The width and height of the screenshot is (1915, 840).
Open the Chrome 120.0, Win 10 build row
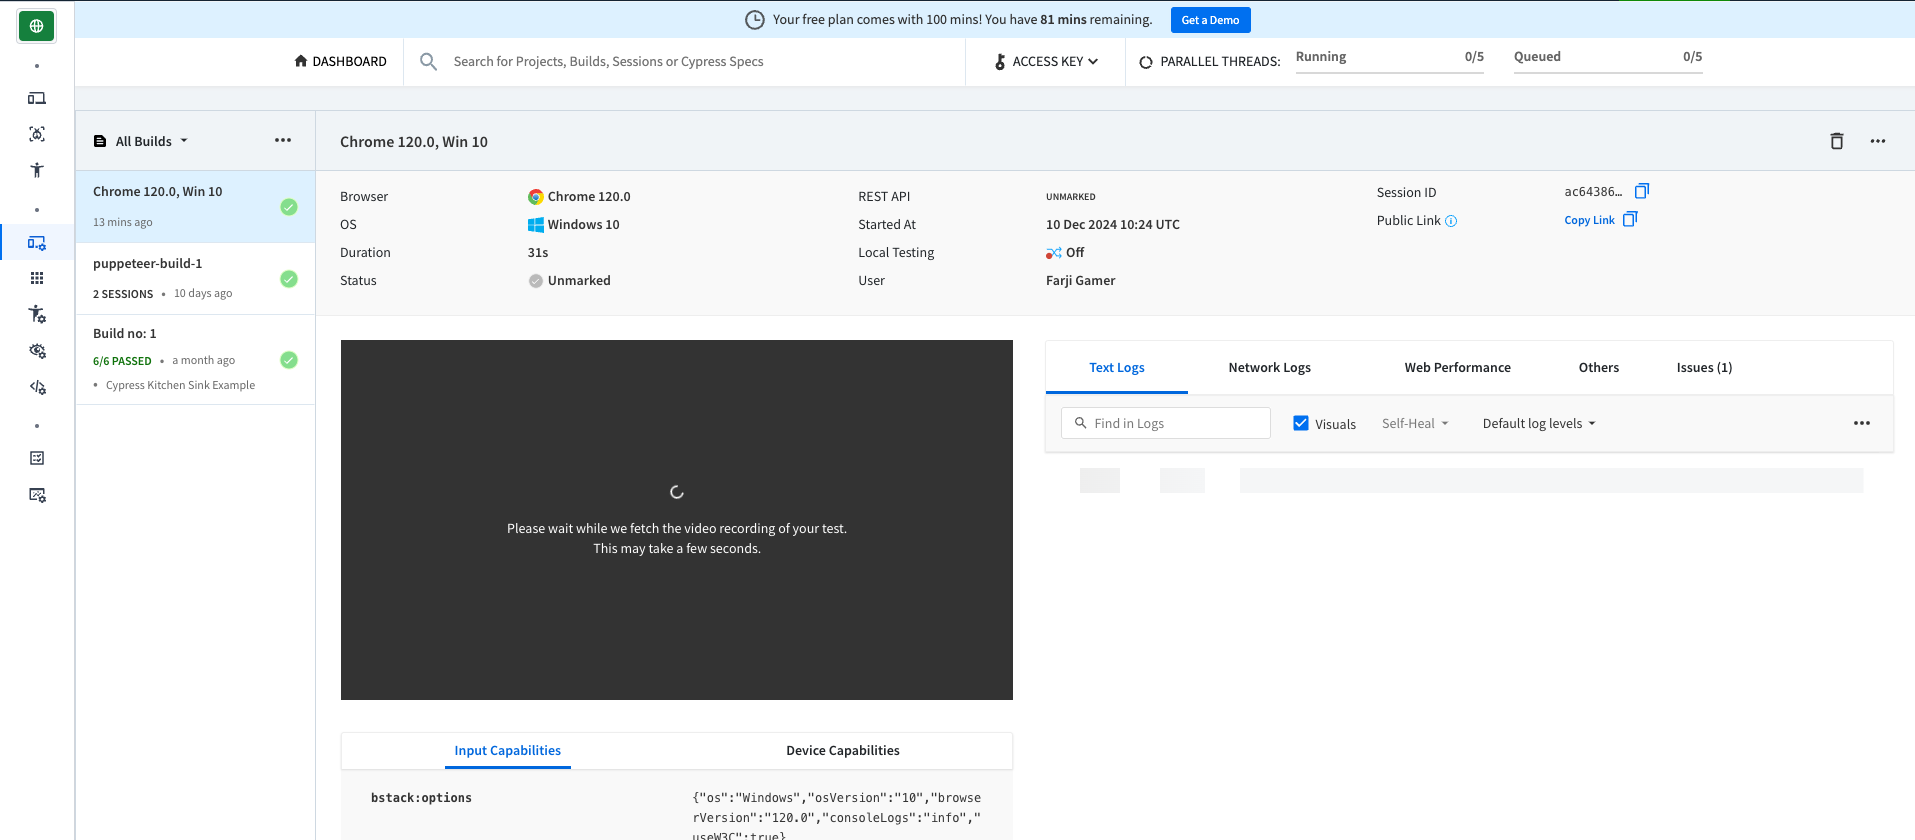coord(196,207)
